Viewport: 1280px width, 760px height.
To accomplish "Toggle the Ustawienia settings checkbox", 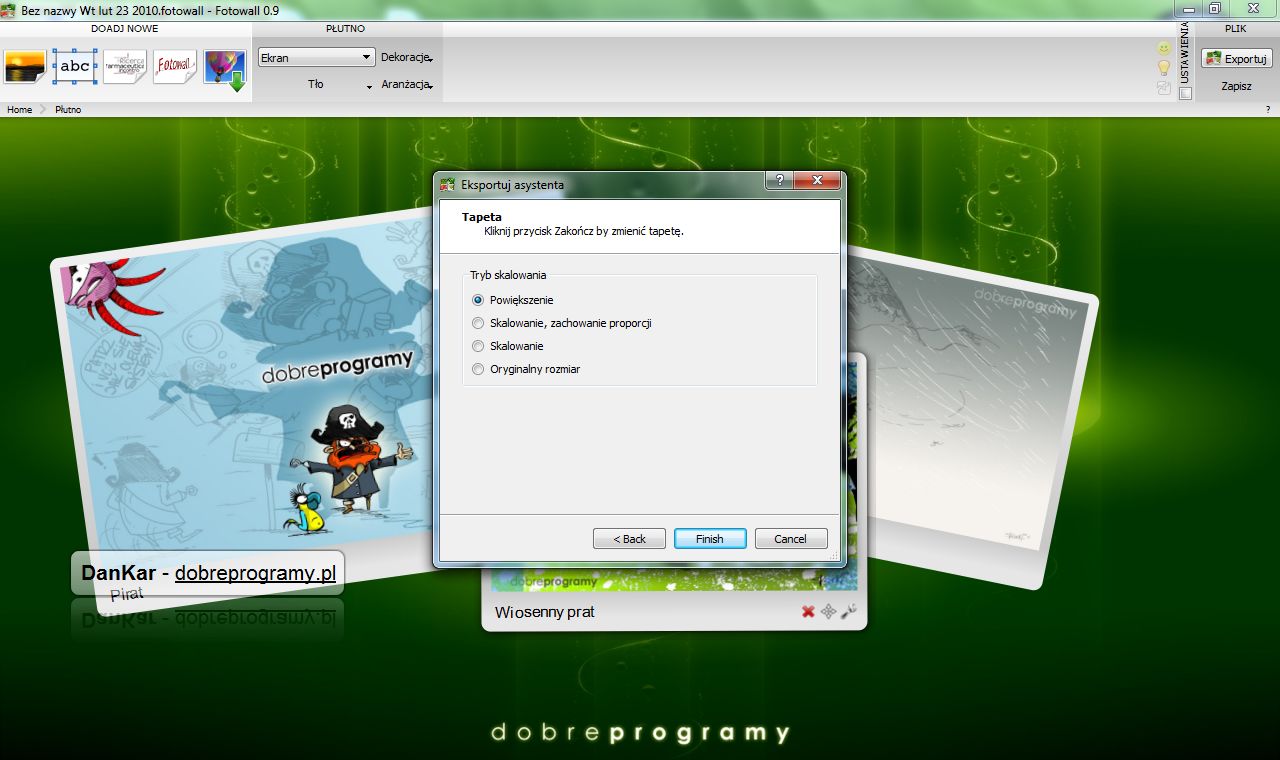I will pos(1185,94).
